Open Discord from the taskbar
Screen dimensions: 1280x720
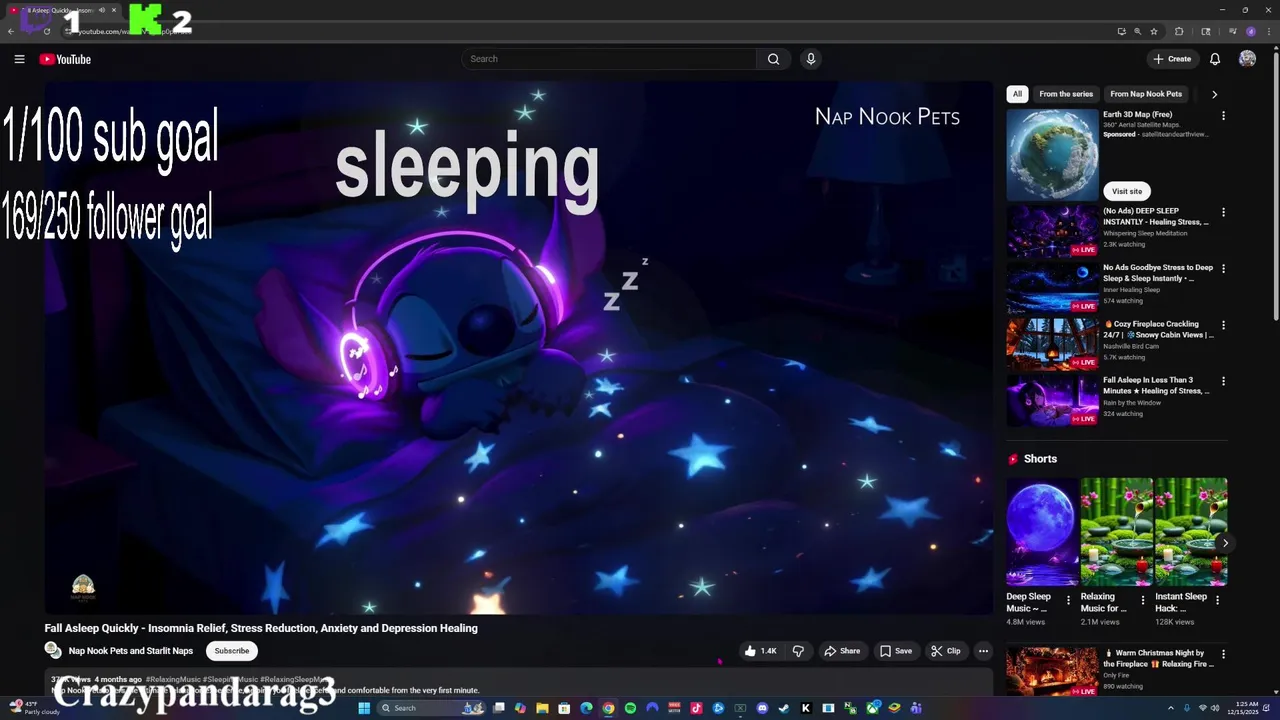click(x=762, y=708)
